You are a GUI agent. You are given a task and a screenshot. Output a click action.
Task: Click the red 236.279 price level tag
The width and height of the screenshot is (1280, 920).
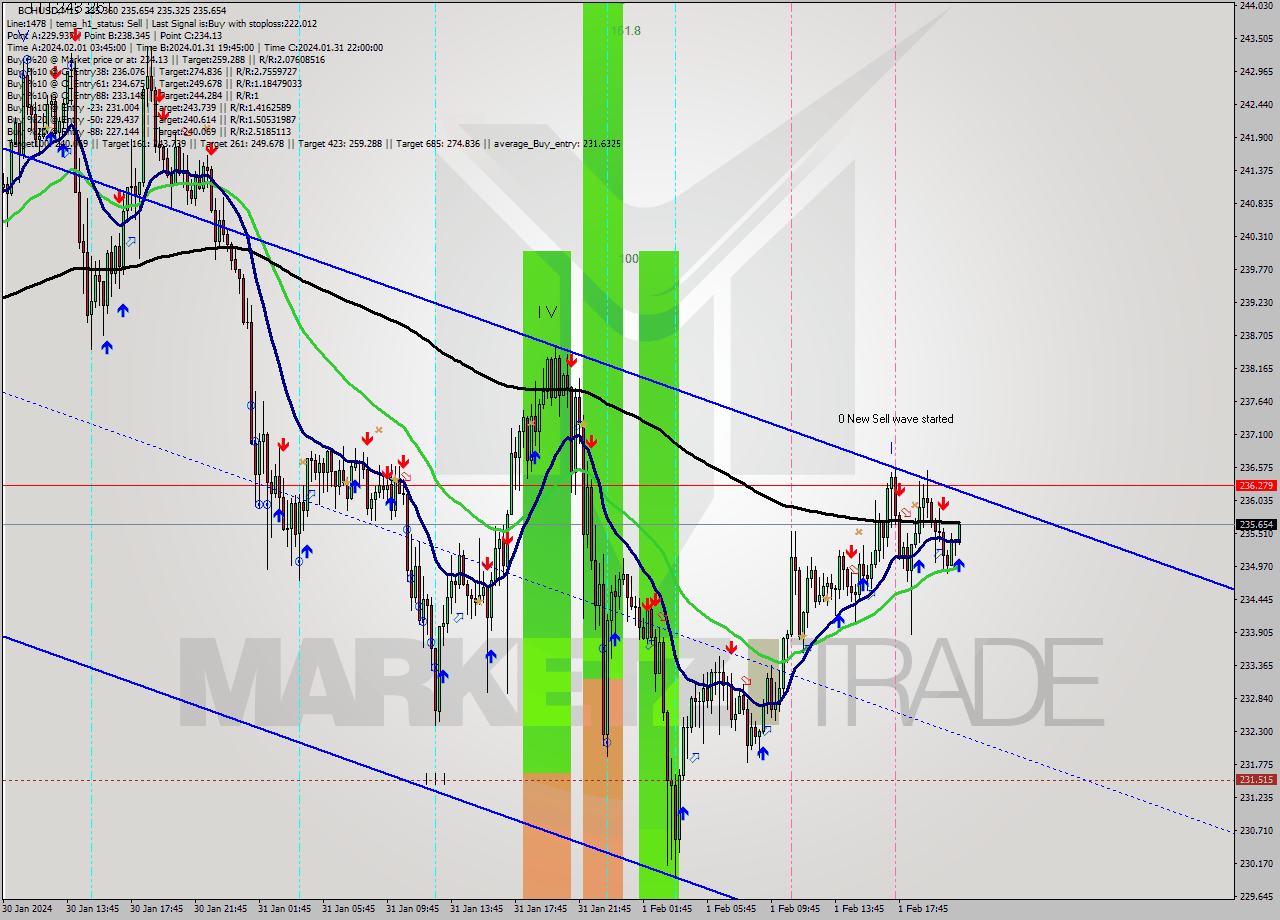click(1255, 486)
